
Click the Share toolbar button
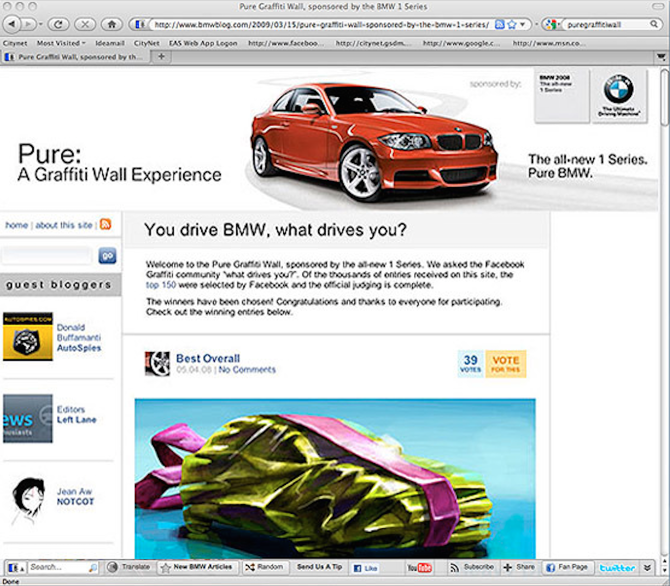coord(519,567)
